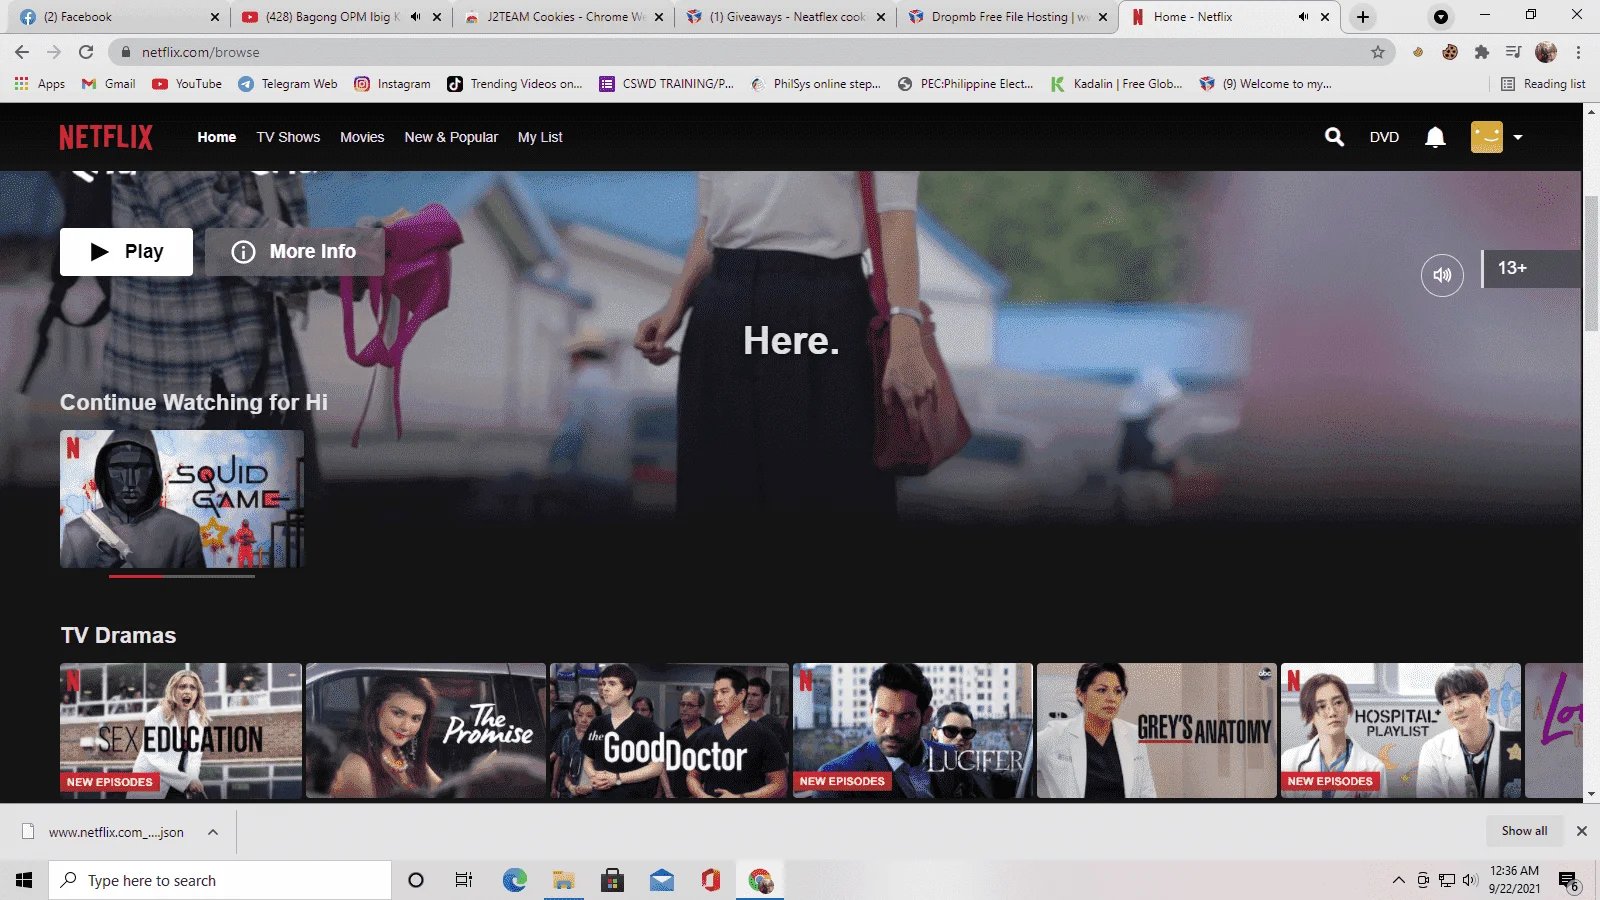Open the Lucifer card
1600x900 pixels.
click(x=913, y=730)
